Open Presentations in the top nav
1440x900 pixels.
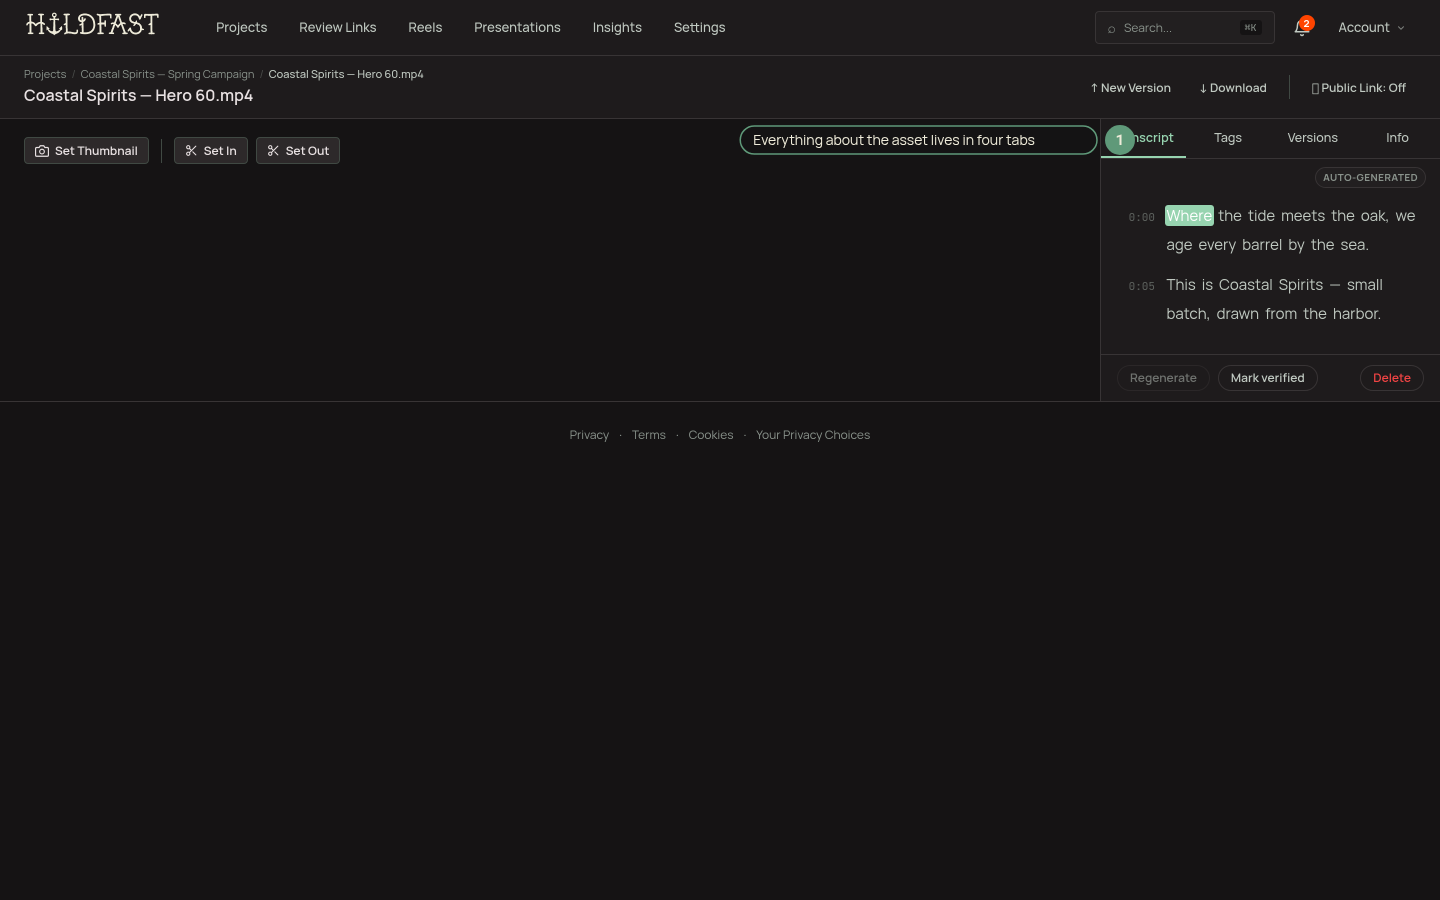[x=517, y=28]
